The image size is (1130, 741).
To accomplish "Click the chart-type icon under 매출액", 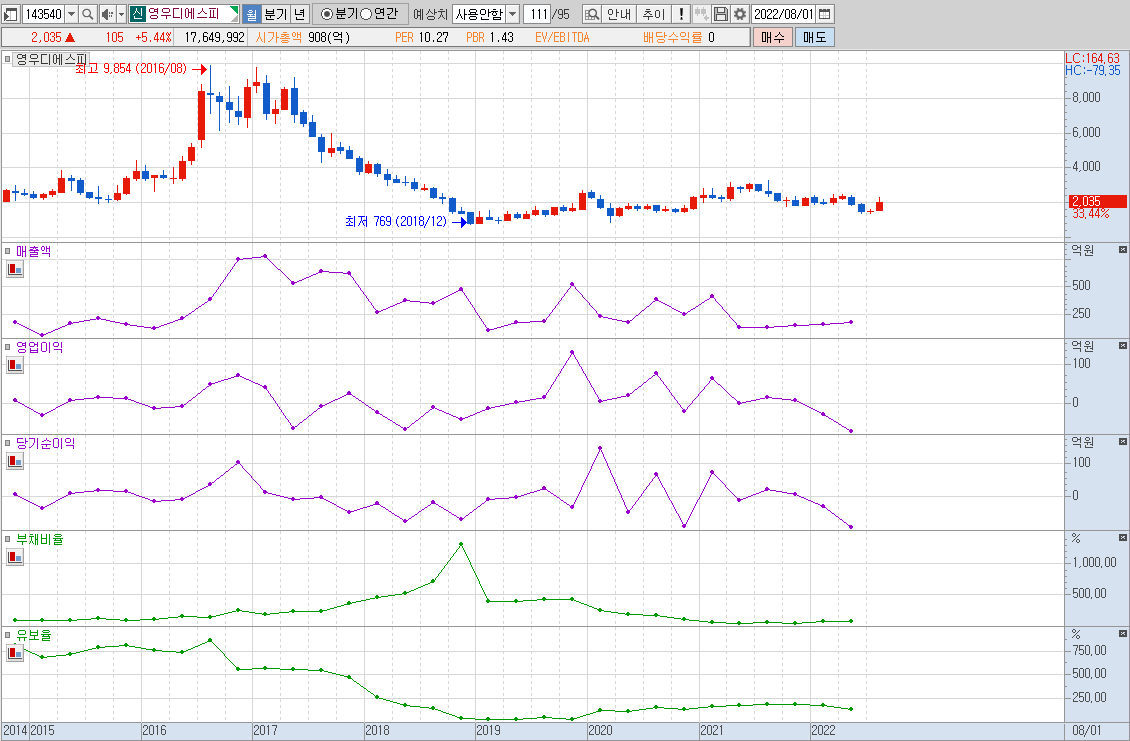I will [x=15, y=270].
